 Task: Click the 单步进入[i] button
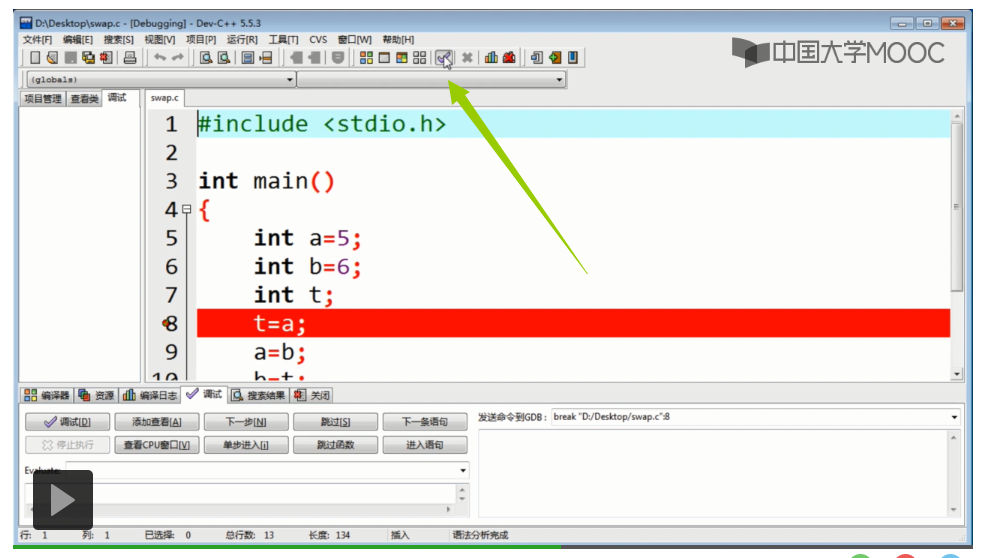(246, 445)
